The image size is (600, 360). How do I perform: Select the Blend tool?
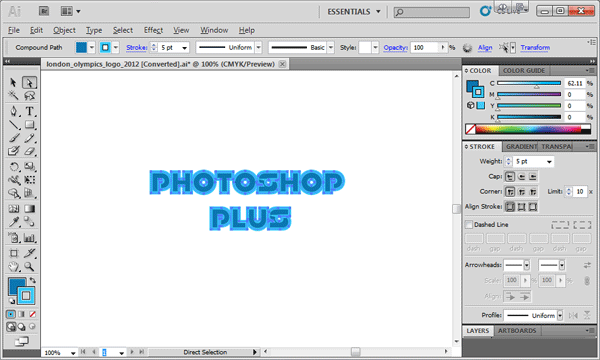[29, 222]
